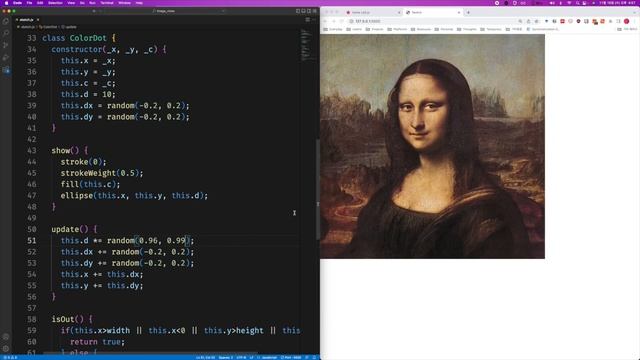The height and width of the screenshot is (360, 640).
Task: Click the Spotlight search icon in menu bar
Action: coord(577,3)
